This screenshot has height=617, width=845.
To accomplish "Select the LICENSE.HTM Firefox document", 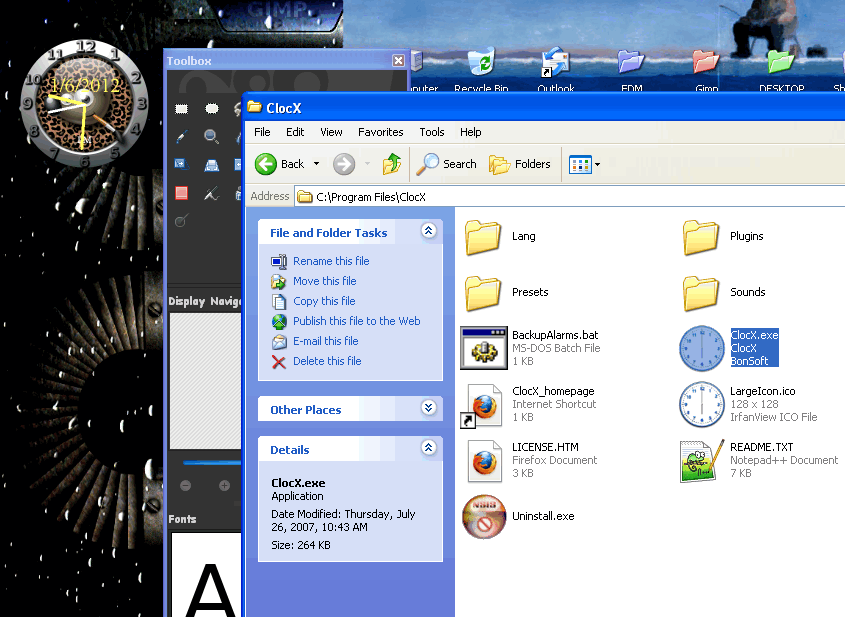I will [484, 461].
